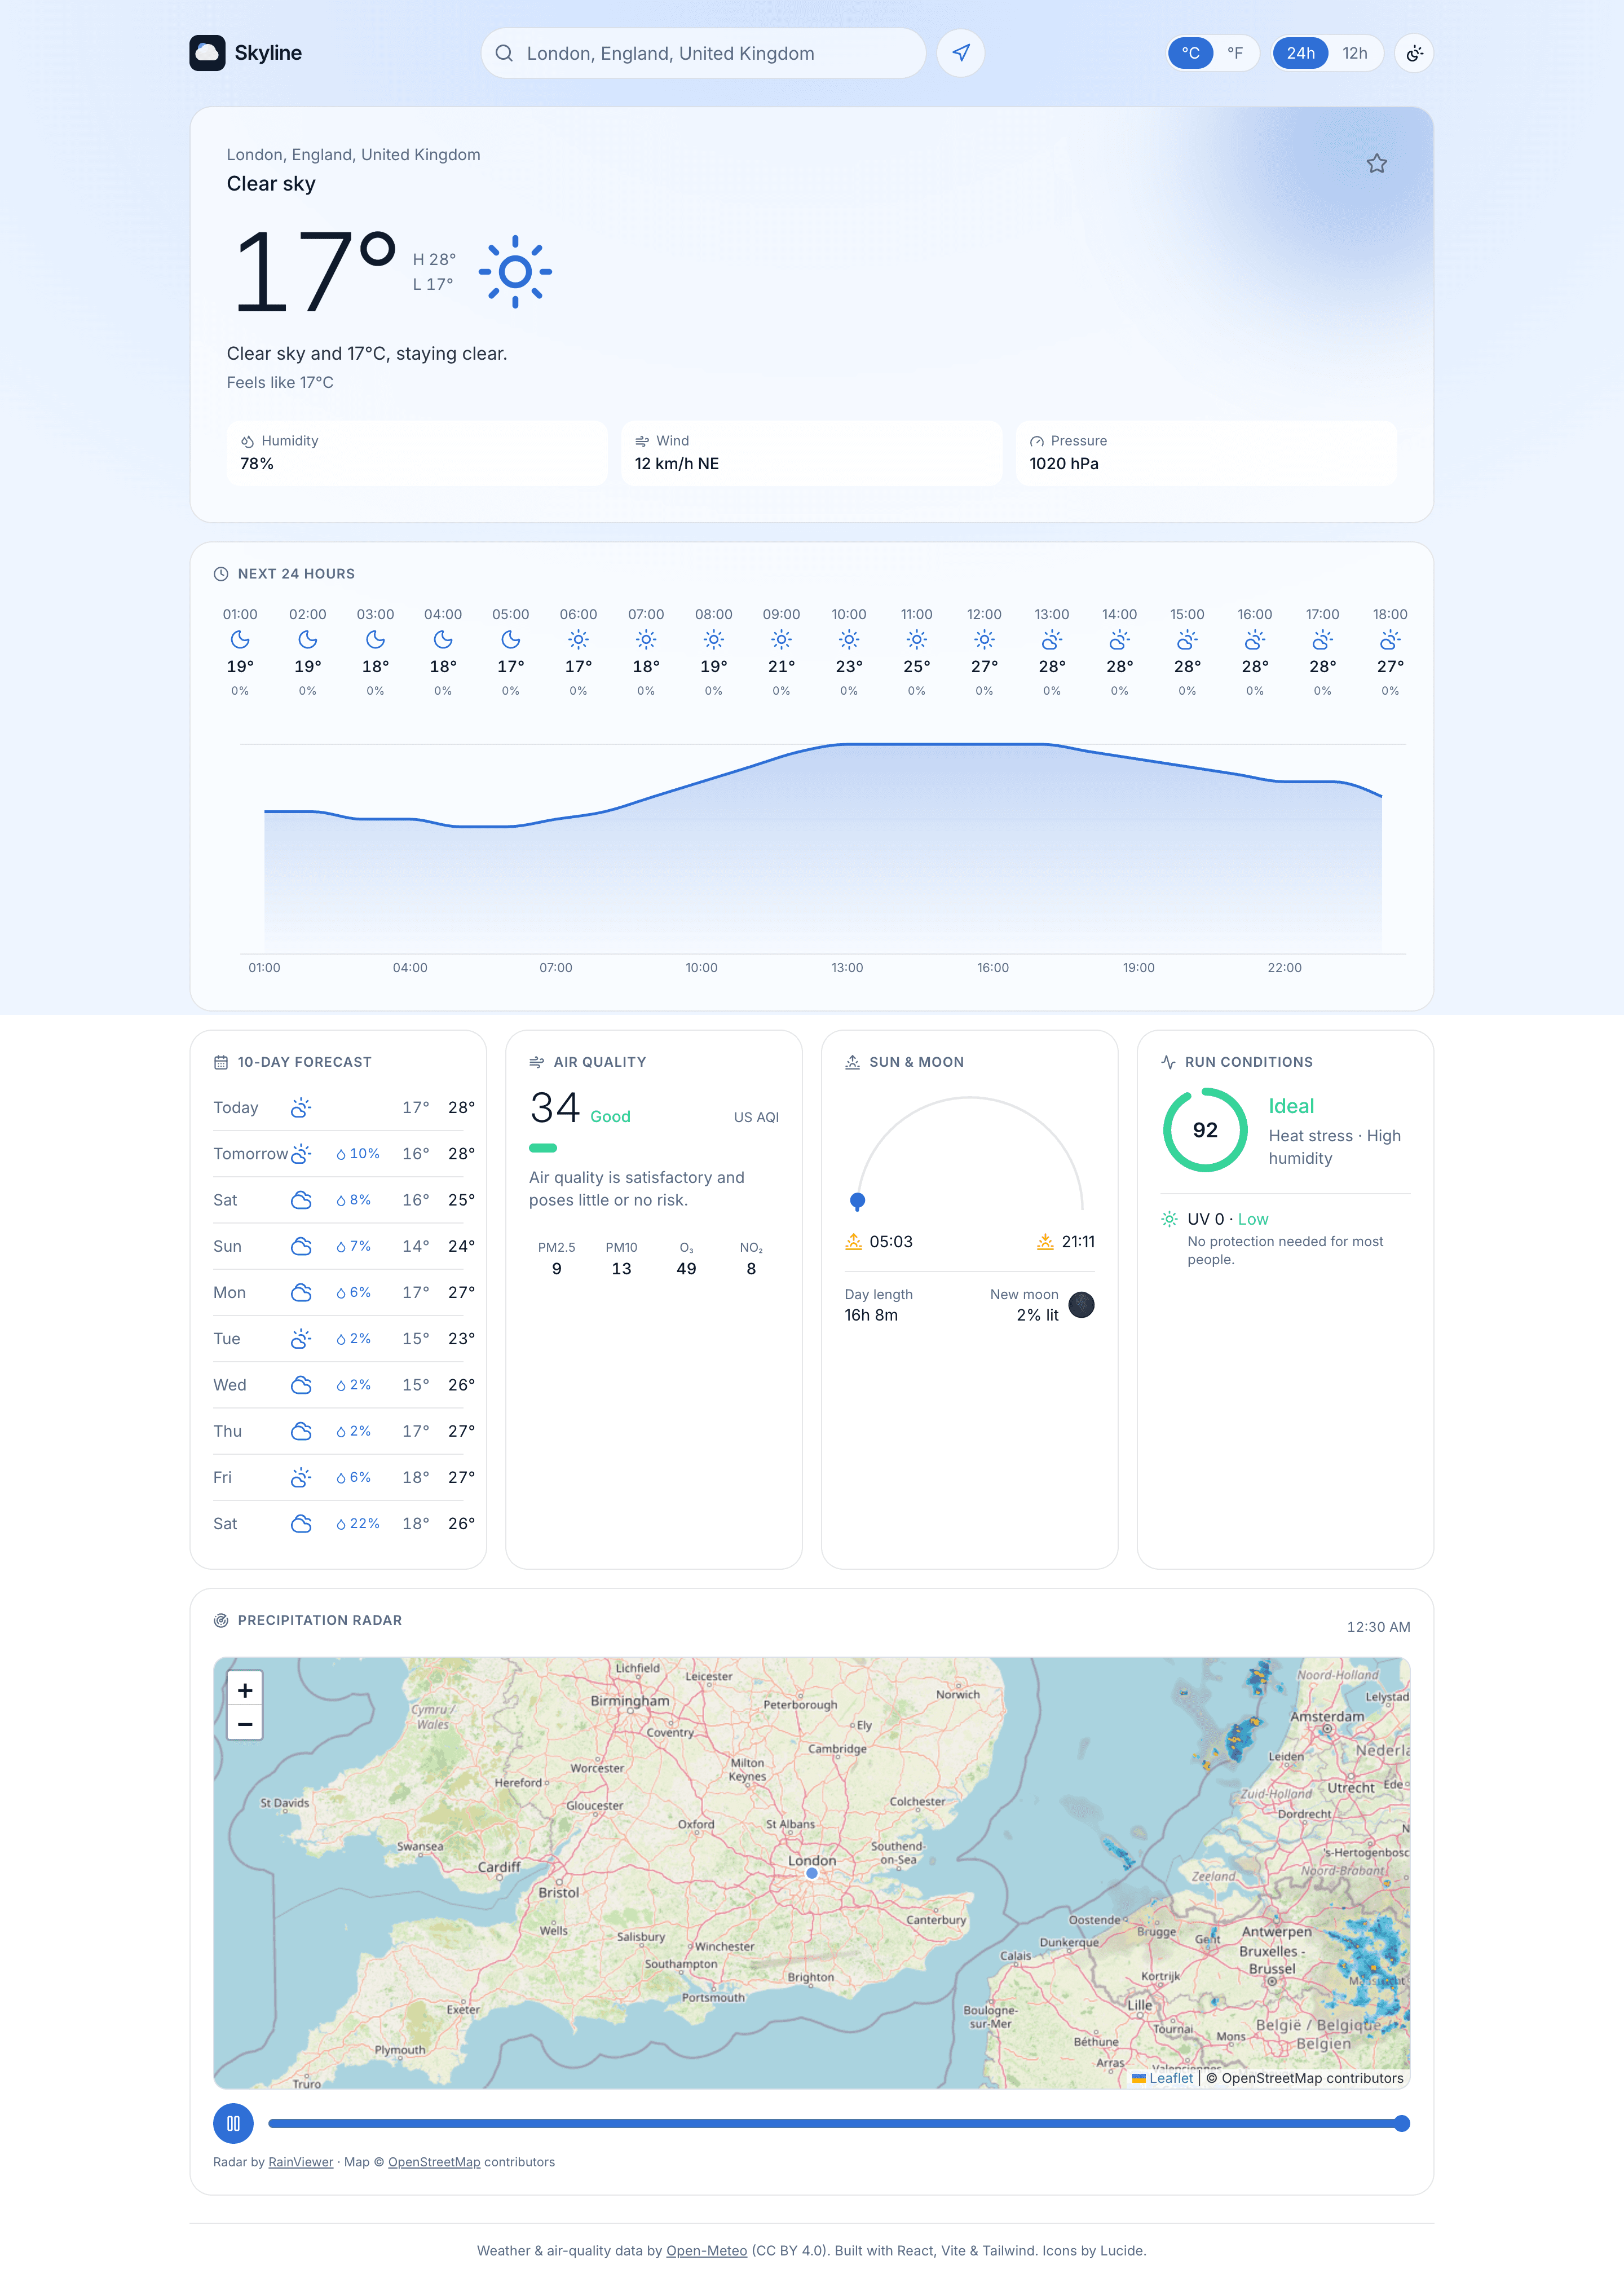Open the Open-Meteo footer link
Viewport: 1624px width, 2287px height.
coord(706,2251)
